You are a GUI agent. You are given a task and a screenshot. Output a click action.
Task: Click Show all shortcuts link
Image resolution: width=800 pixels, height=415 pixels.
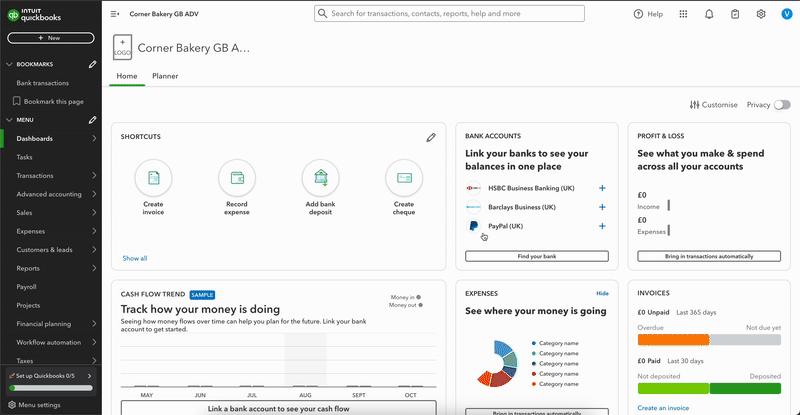coord(135,258)
